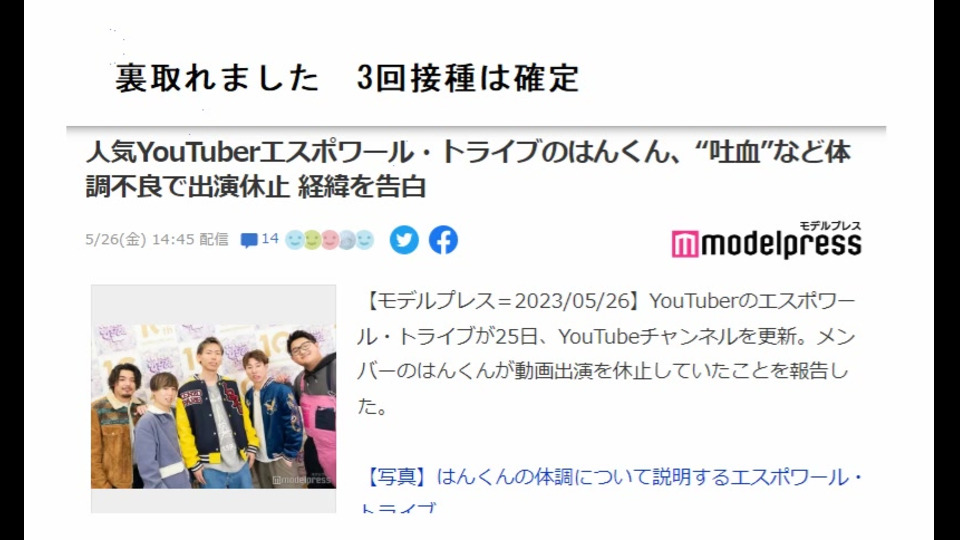The image size is (960, 540).
Task: Click the 5/26(金) 14:45 配信 timestamp
Action: tap(157, 239)
